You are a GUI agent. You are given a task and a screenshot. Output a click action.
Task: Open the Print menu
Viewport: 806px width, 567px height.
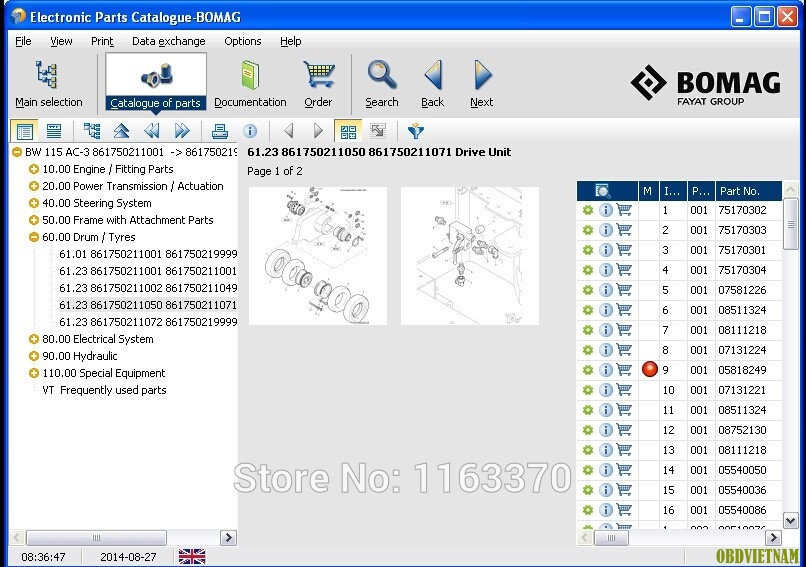pyautogui.click(x=102, y=41)
